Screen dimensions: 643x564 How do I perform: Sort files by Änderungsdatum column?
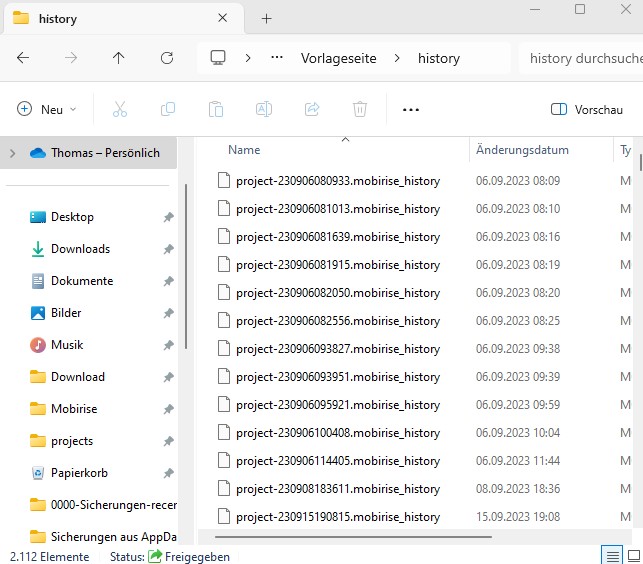(x=522, y=150)
